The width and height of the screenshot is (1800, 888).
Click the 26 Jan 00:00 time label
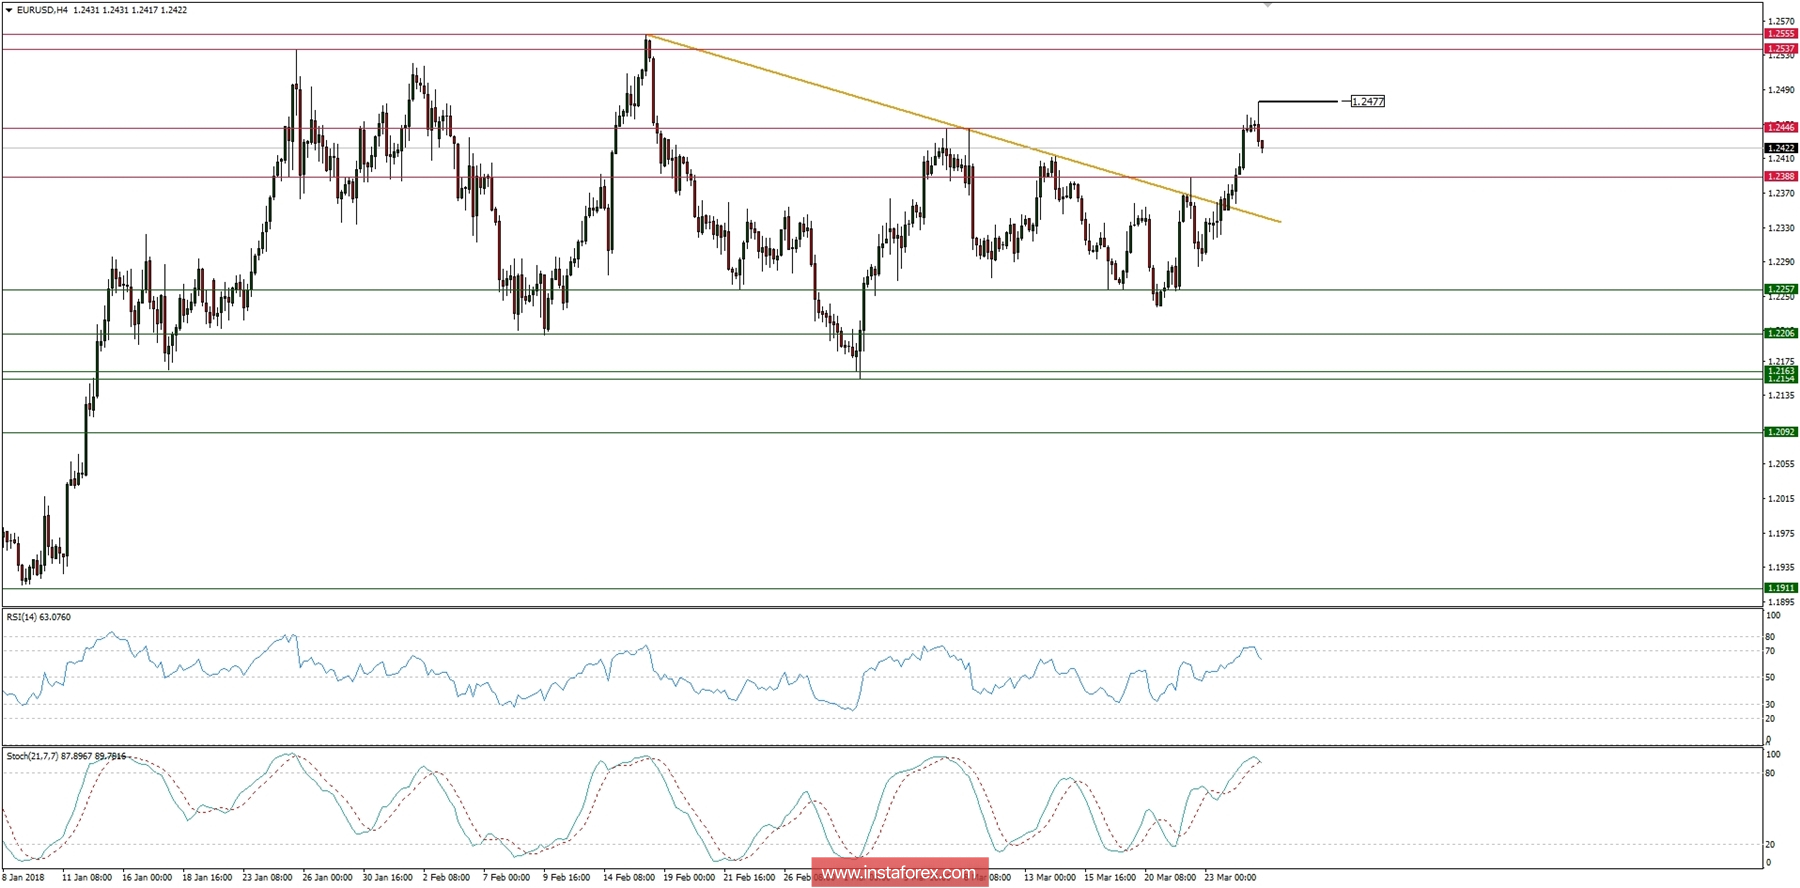point(327,878)
